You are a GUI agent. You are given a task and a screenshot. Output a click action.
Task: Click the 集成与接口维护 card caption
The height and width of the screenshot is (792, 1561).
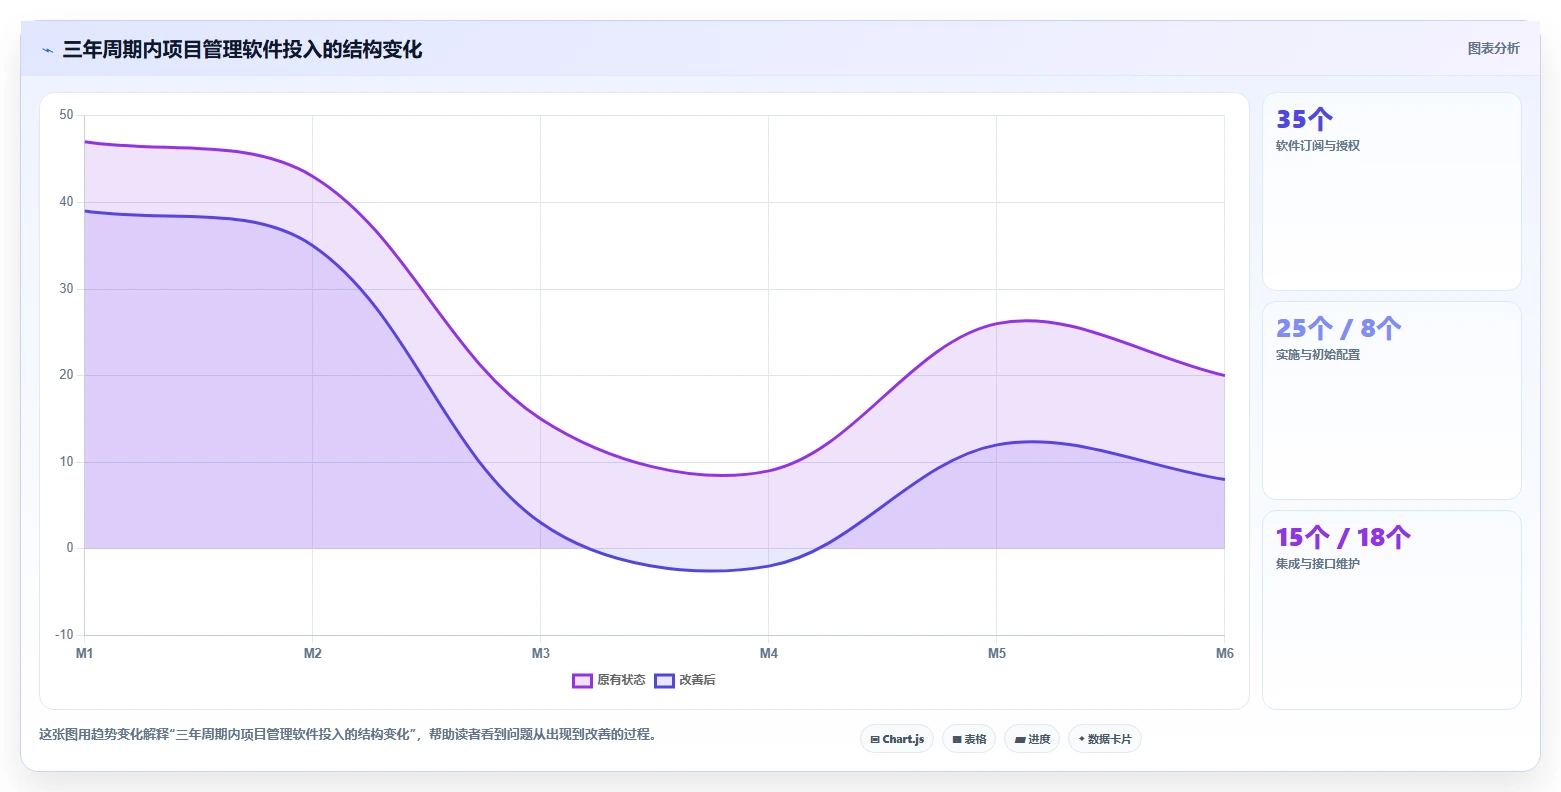pos(1318,564)
